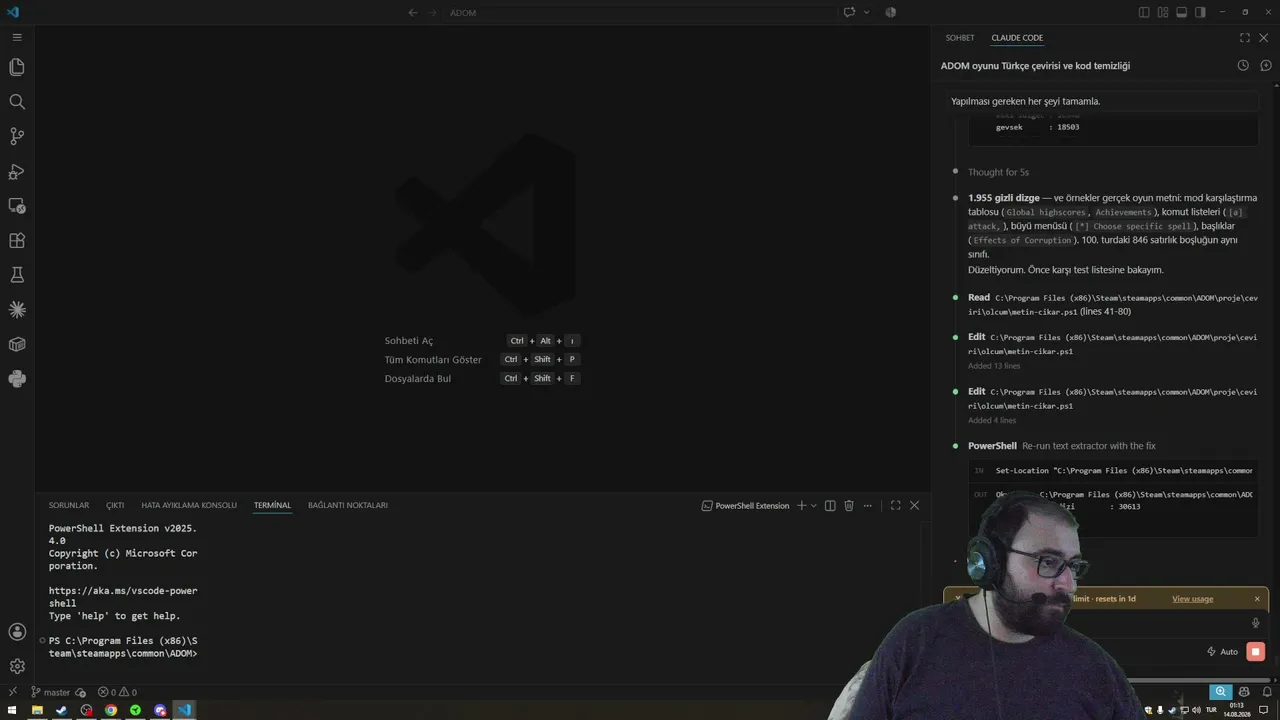Close the terminal panel

click(x=914, y=506)
